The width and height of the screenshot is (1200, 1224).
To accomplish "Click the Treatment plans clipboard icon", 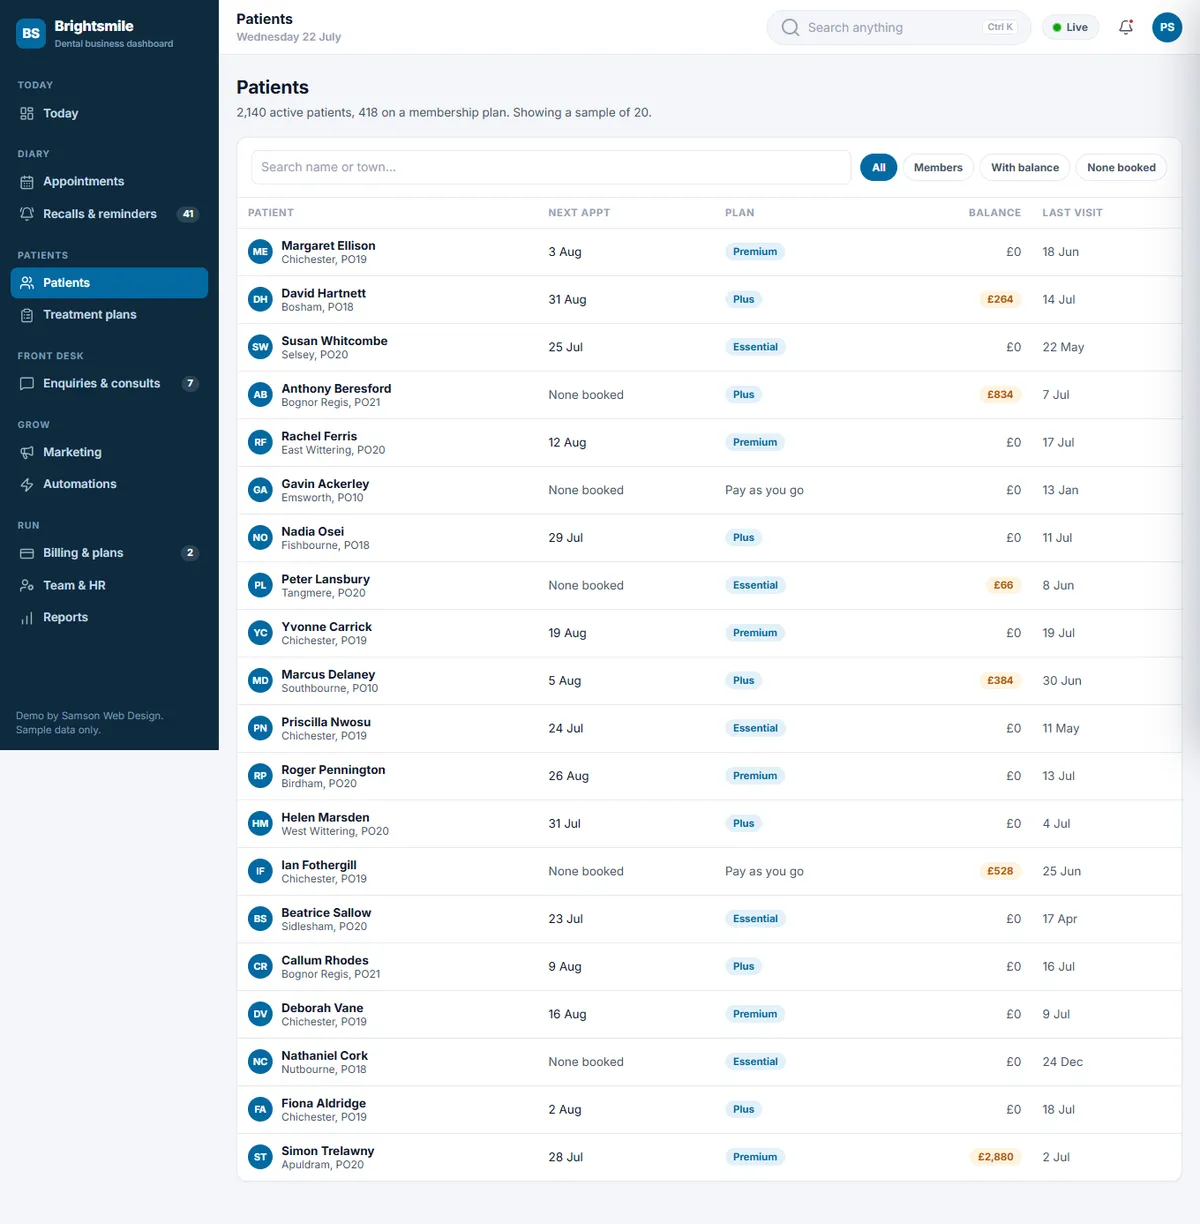I will (27, 315).
